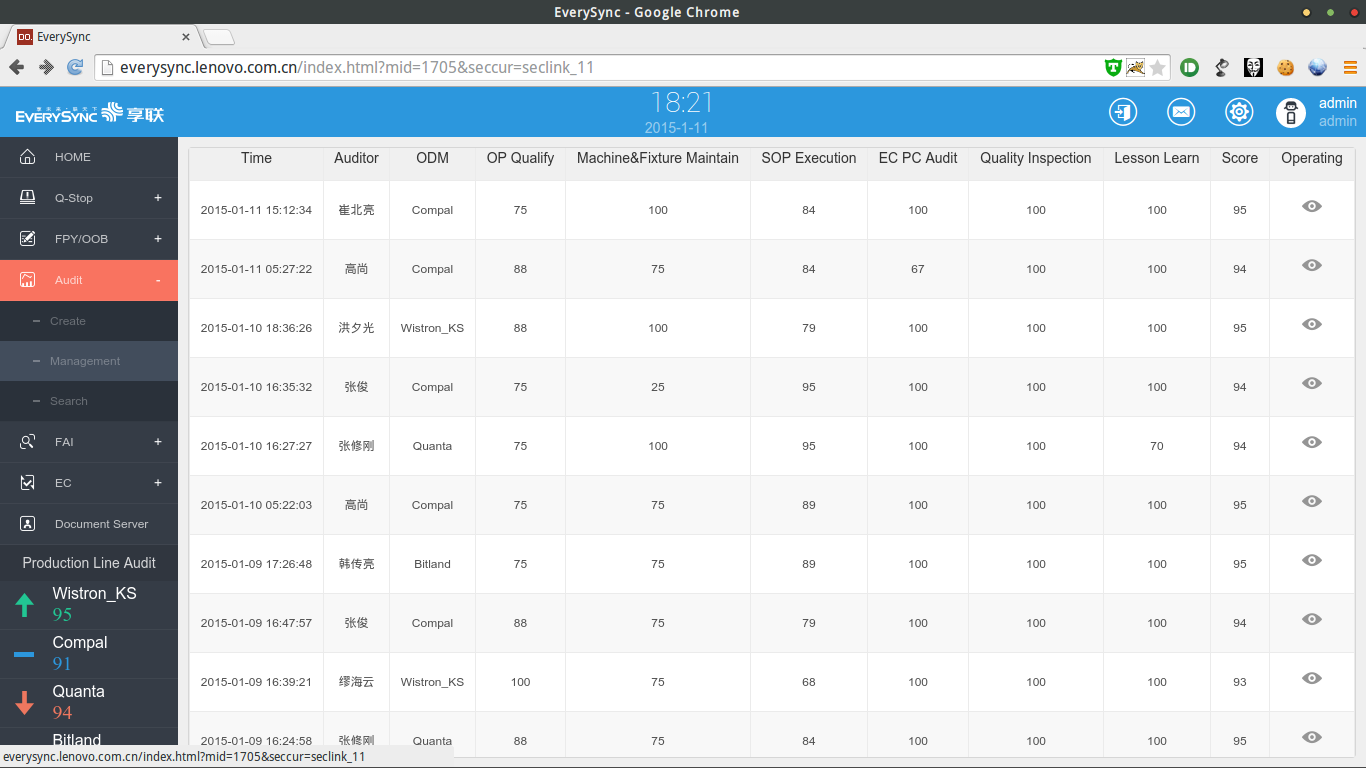Click the admin username in header

(1338, 103)
